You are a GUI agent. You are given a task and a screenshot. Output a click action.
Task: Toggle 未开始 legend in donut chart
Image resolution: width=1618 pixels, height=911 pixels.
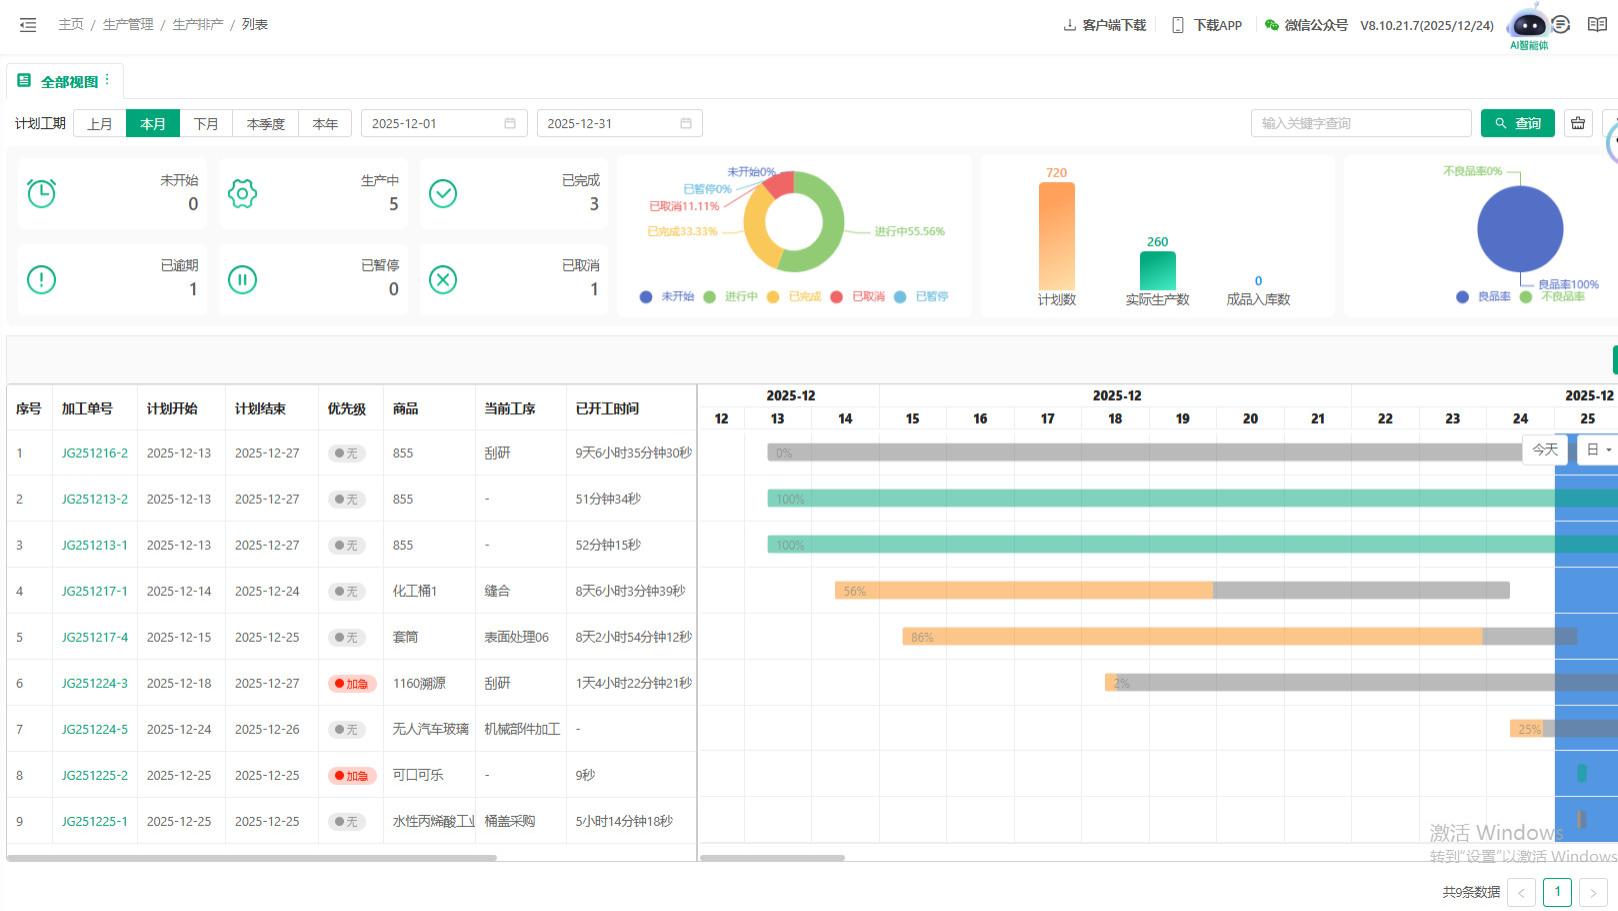coord(667,297)
